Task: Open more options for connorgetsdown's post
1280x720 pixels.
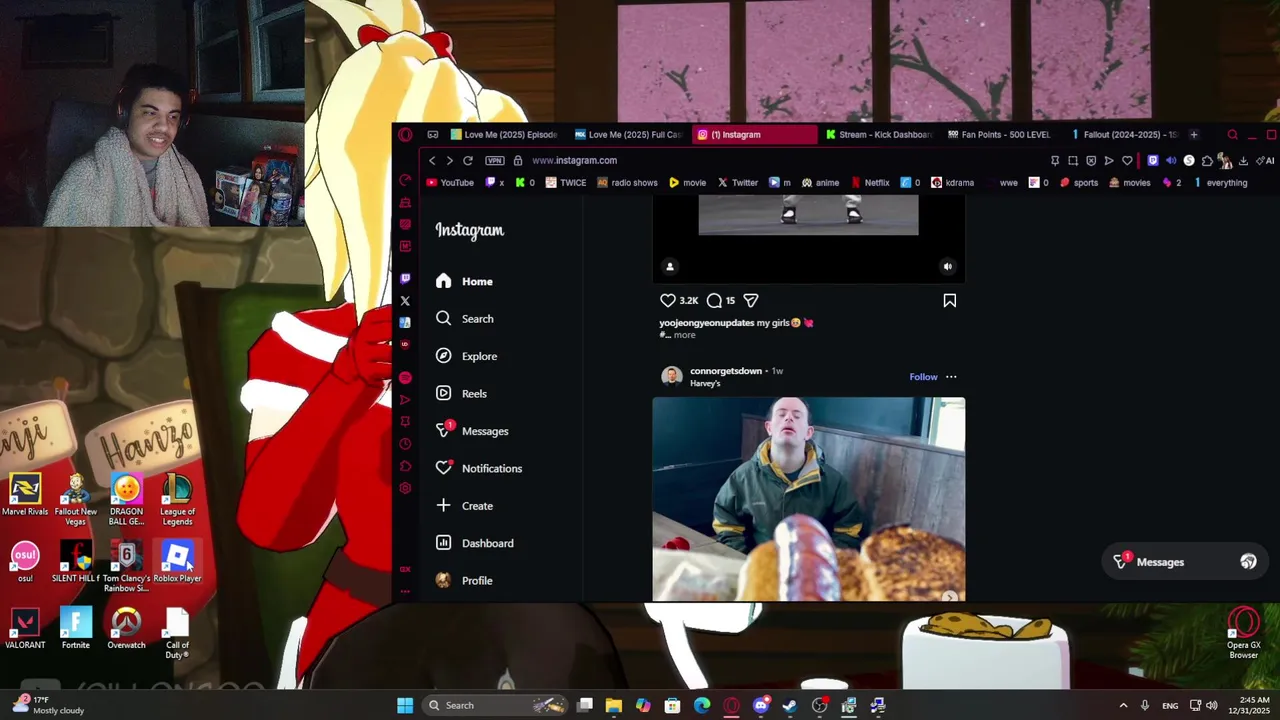Action: (951, 377)
